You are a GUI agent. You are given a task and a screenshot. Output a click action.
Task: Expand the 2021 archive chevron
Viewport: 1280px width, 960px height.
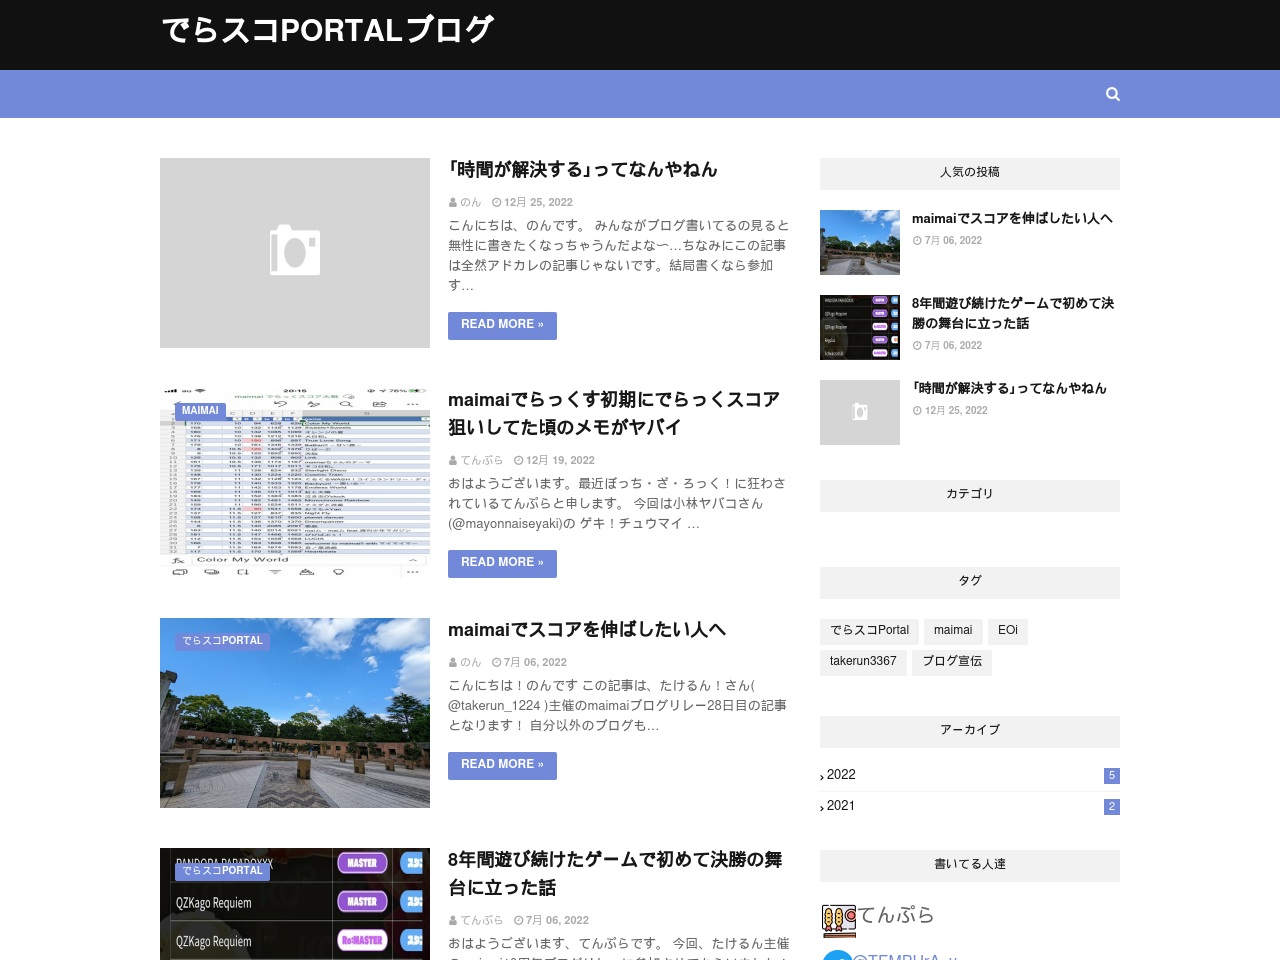tap(822, 807)
